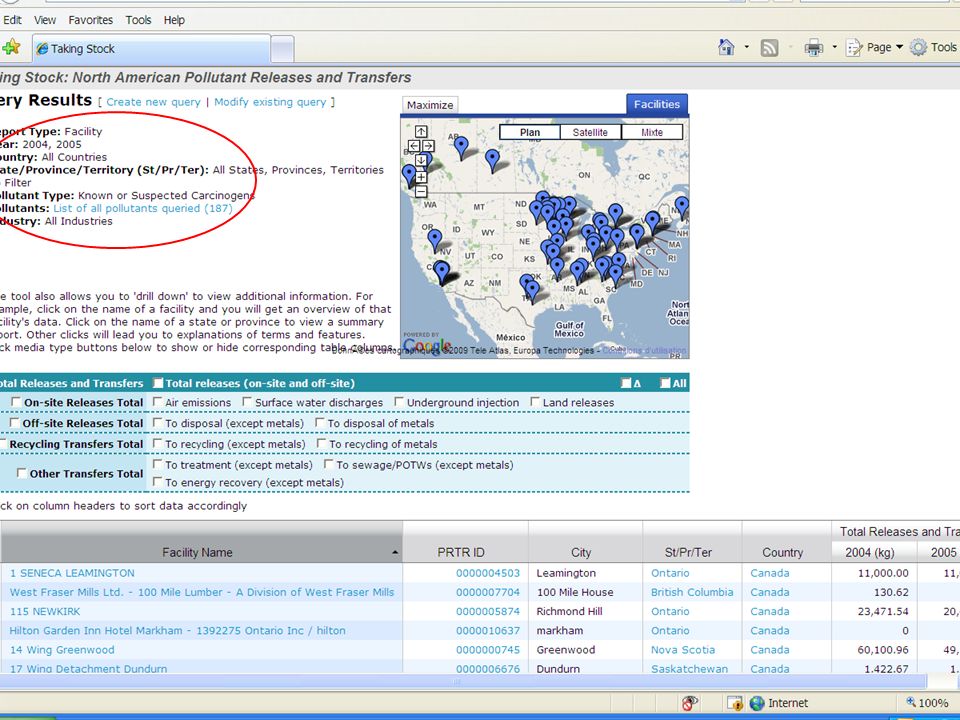This screenshot has height=720, width=960.
Task: Check To recycling (except metals)
Action: (x=157, y=443)
